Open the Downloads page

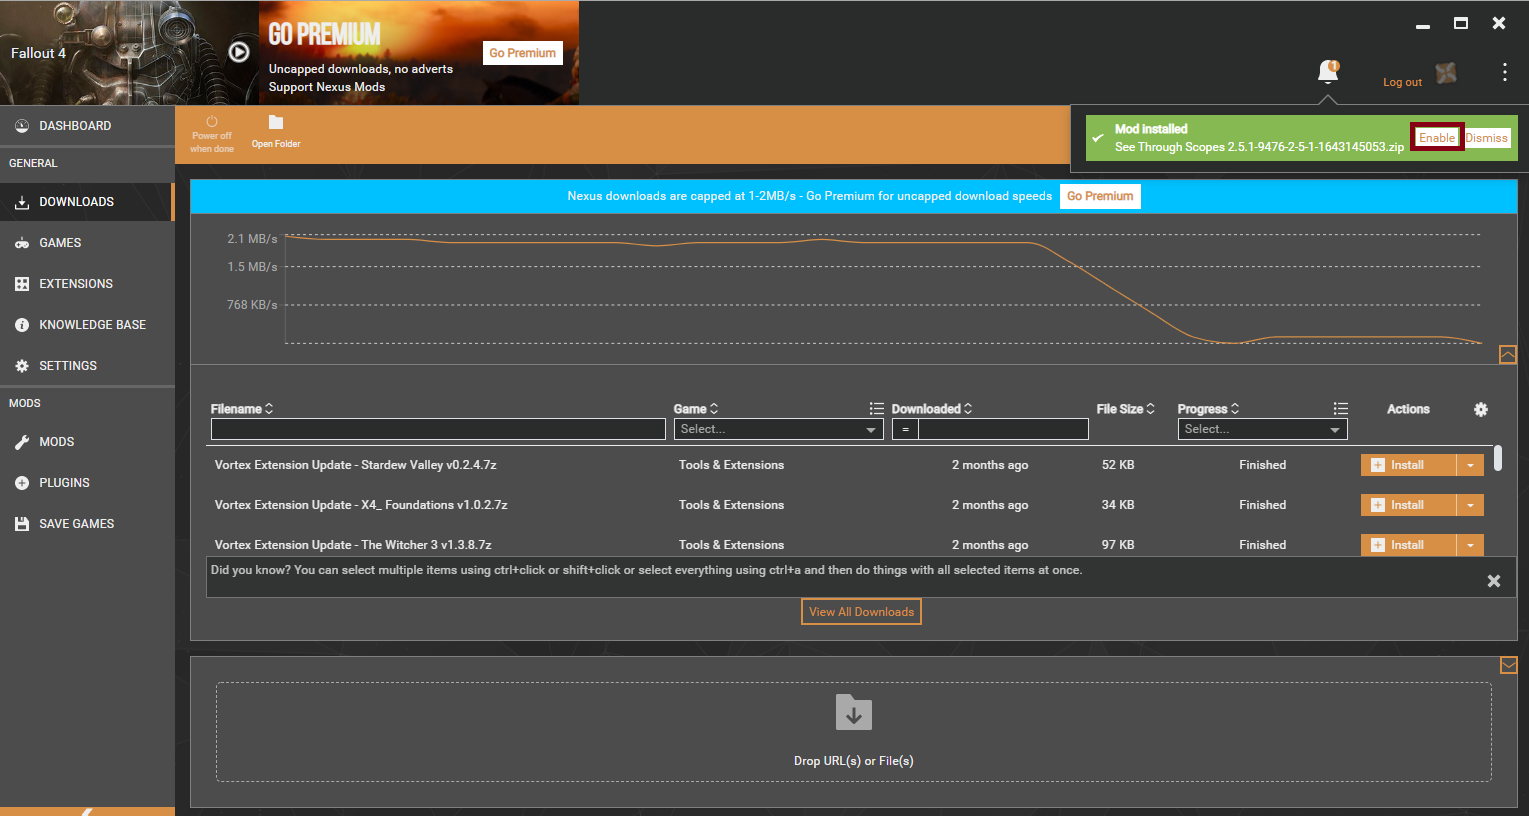pos(87,202)
